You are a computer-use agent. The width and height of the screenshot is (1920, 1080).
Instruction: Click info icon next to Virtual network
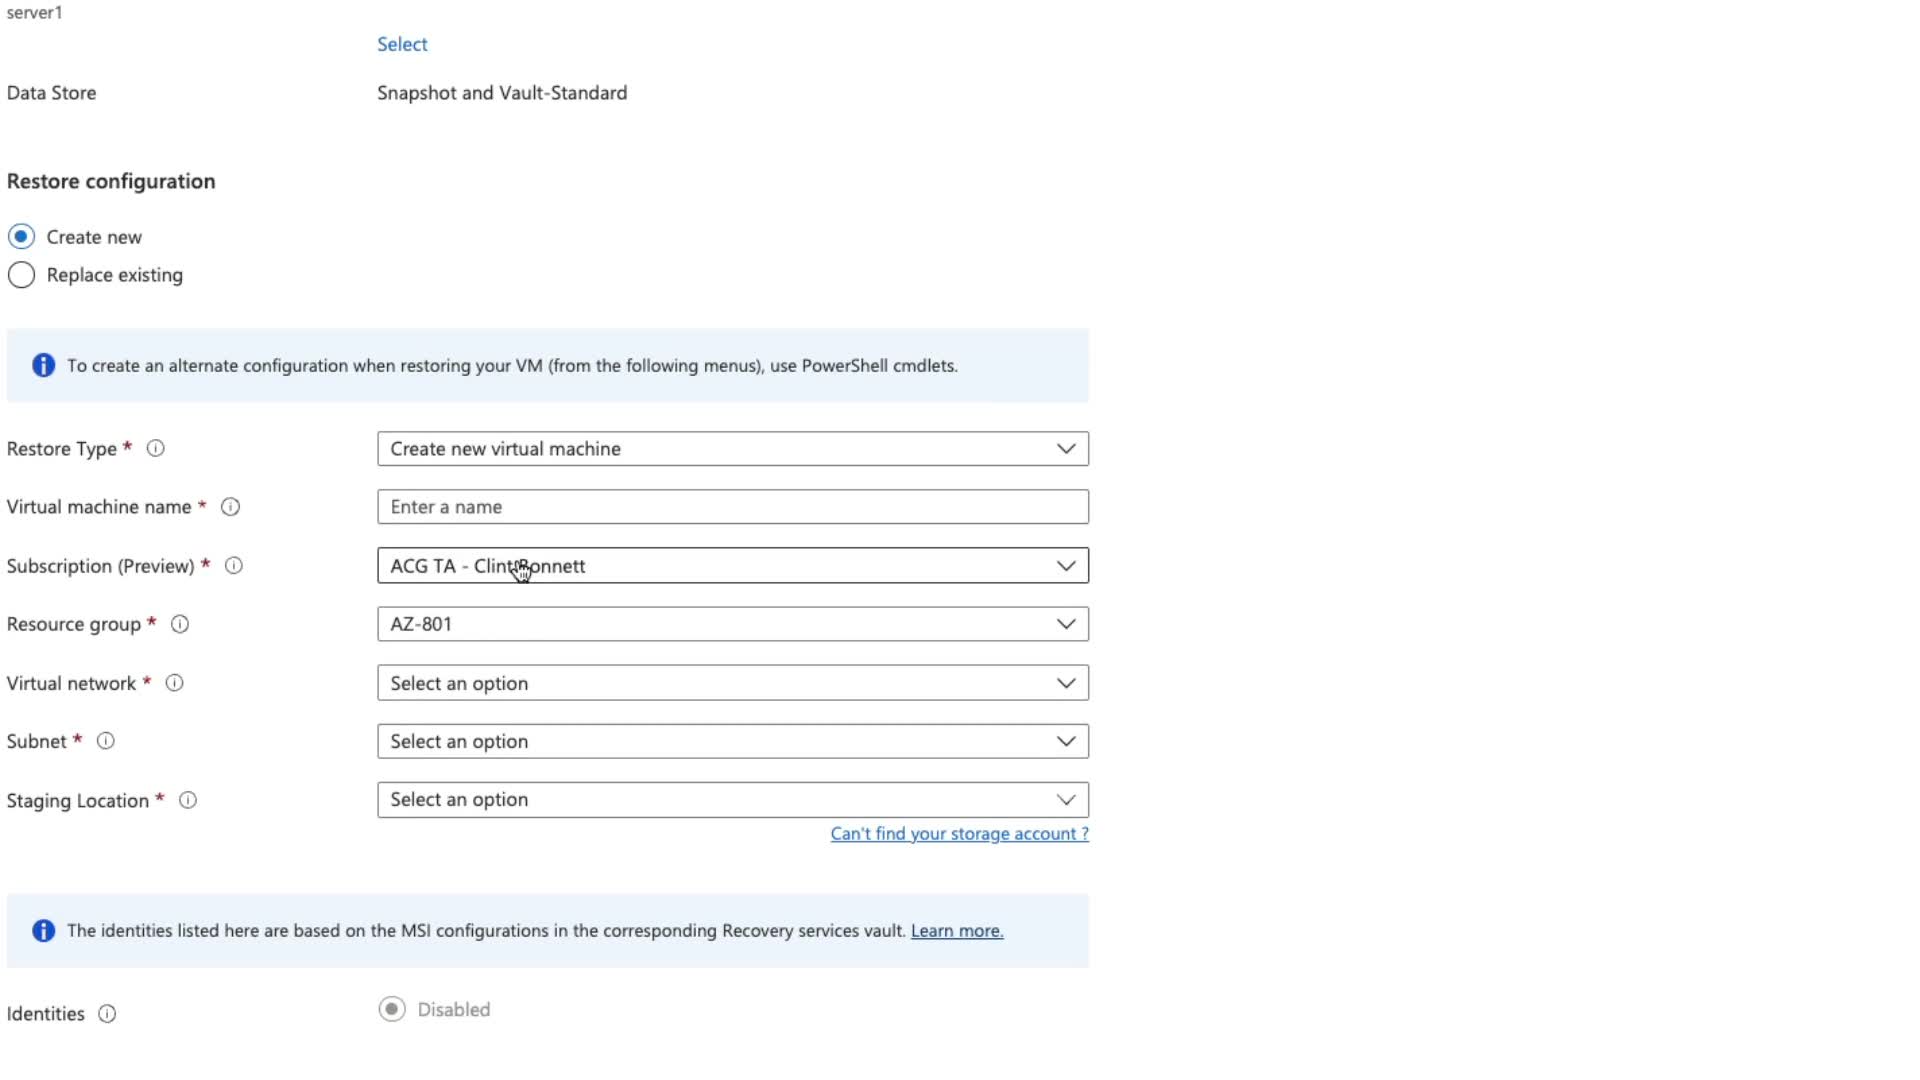(x=174, y=683)
